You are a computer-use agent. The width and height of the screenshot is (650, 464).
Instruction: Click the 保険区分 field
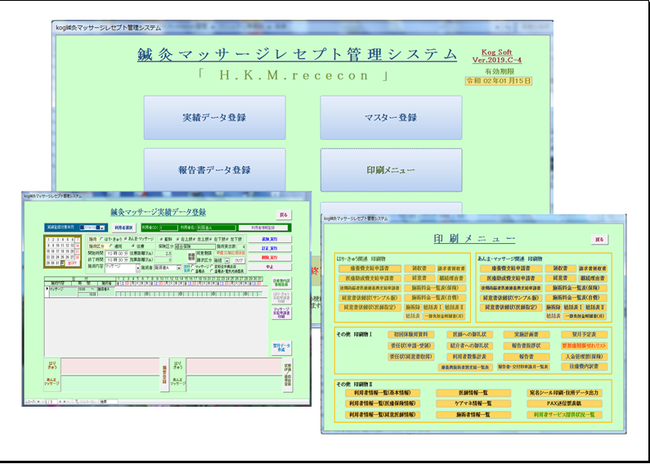[x=195, y=246]
